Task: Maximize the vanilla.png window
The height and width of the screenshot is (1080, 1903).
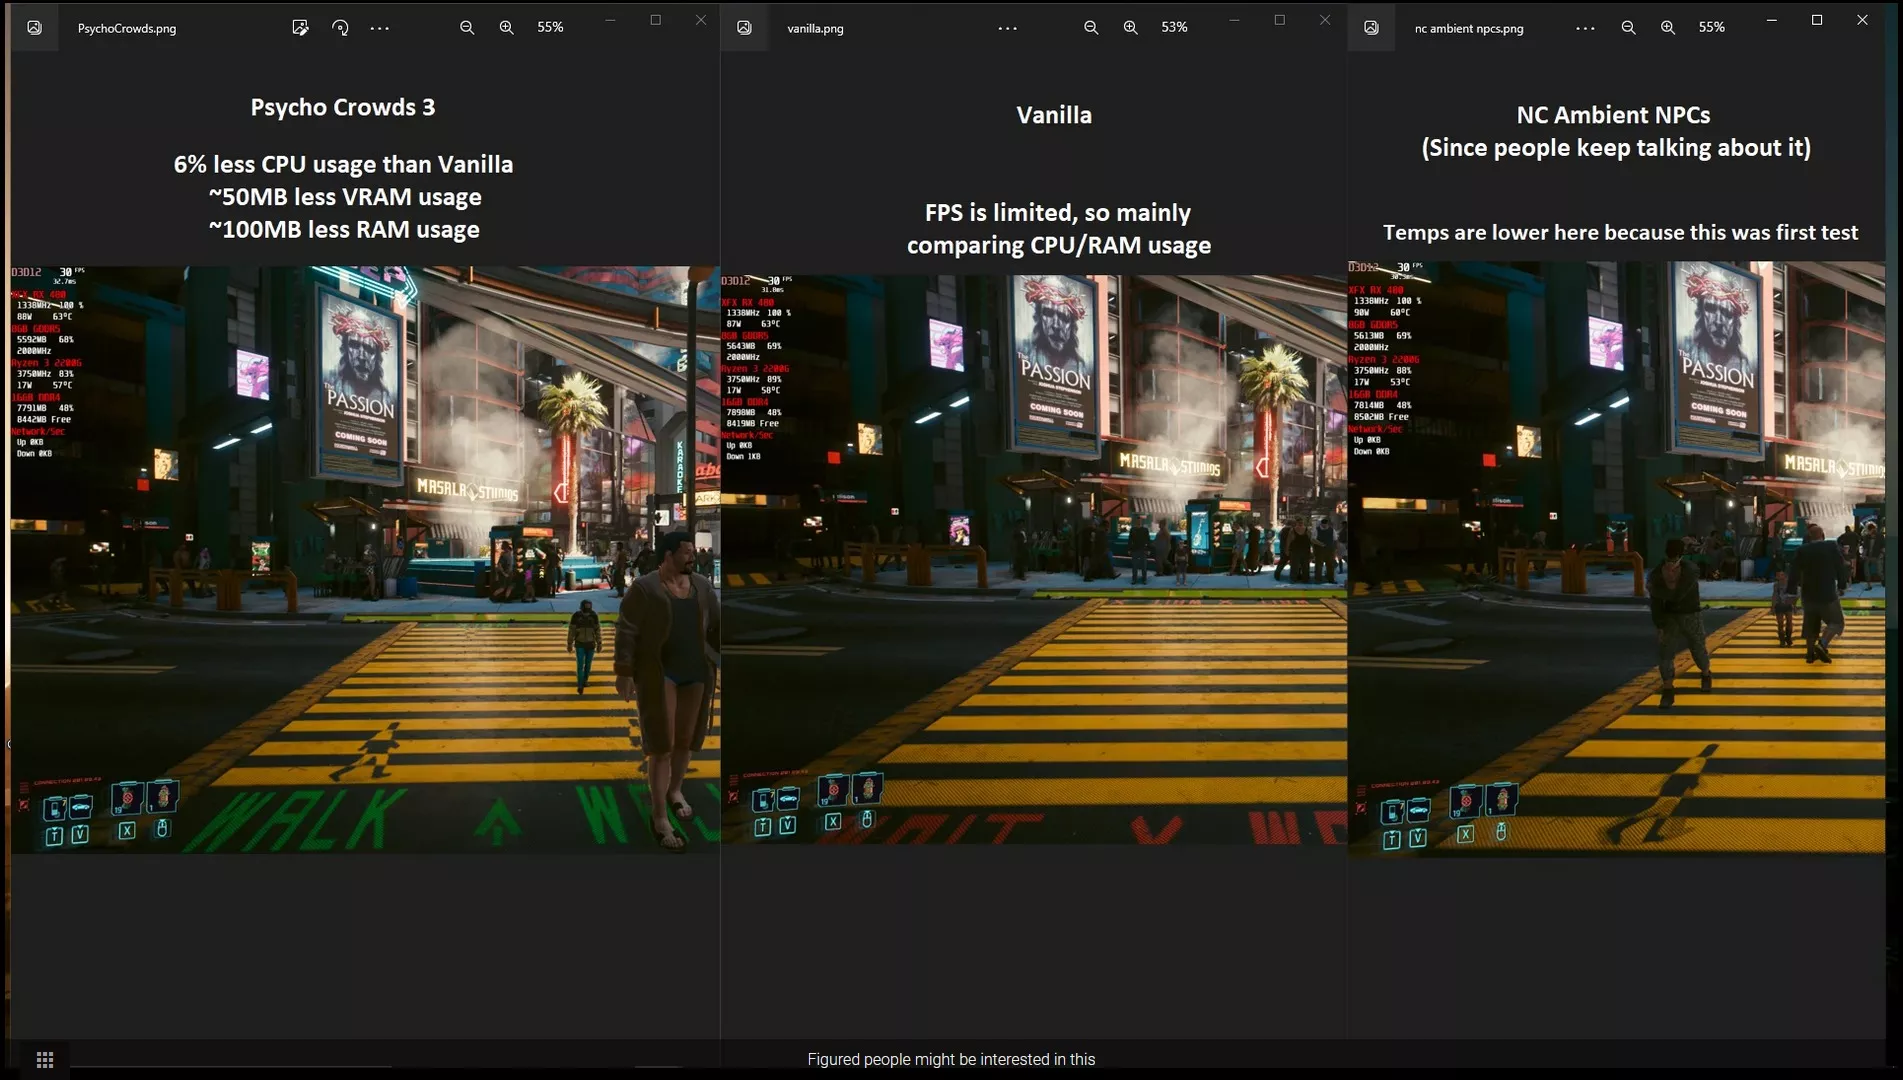Action: tap(1280, 20)
